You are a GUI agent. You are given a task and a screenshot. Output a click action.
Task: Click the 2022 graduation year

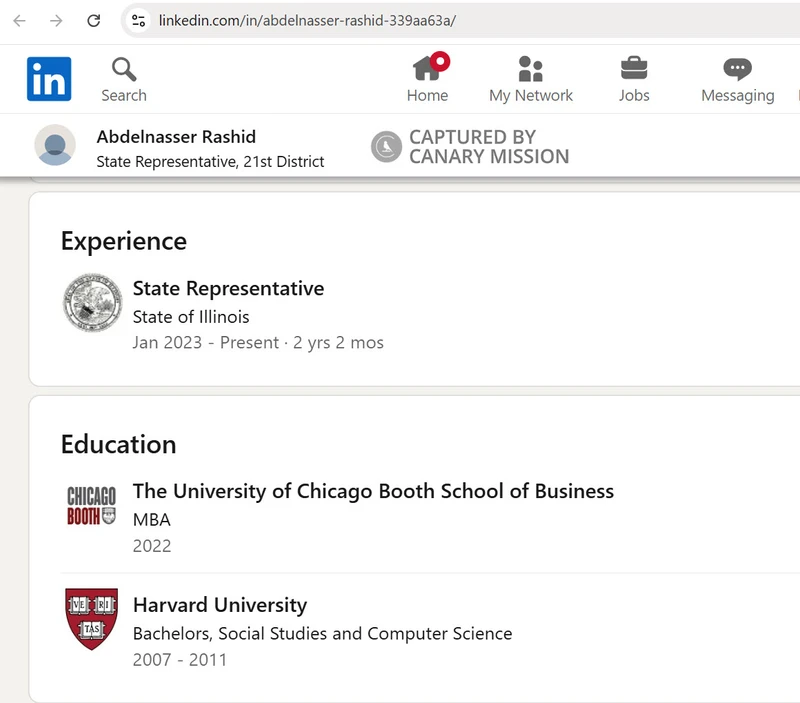coord(152,546)
